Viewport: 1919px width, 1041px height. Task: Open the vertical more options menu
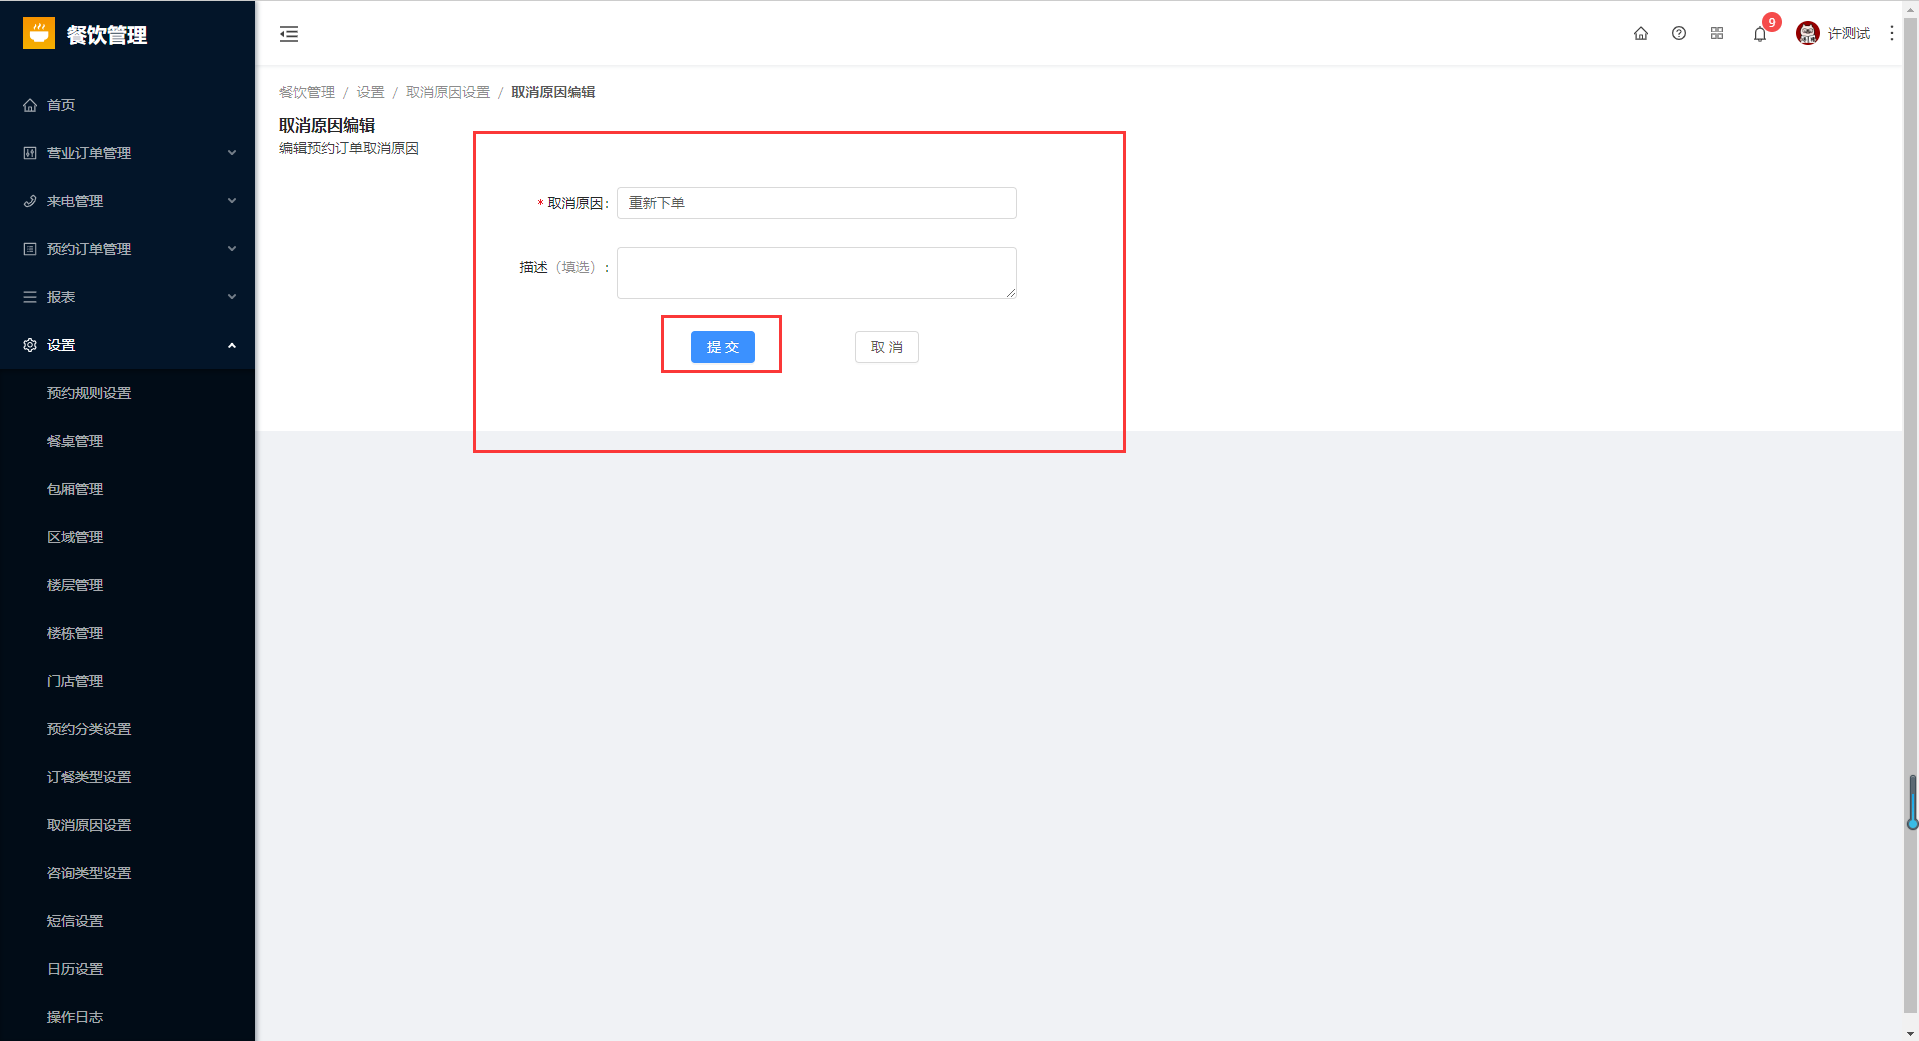(1892, 33)
